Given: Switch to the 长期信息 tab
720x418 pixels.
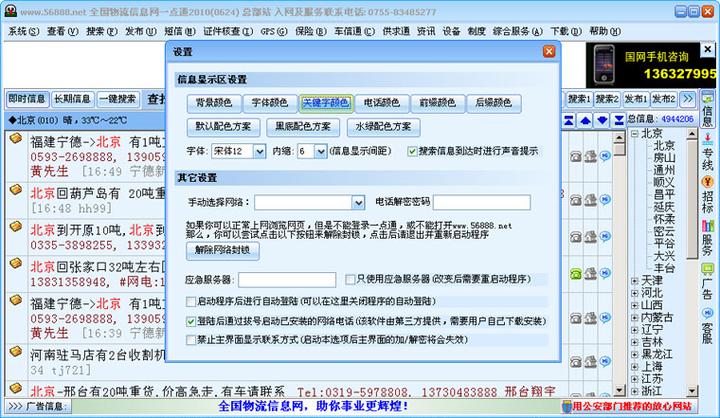Looking at the screenshot, I should coord(73,99).
